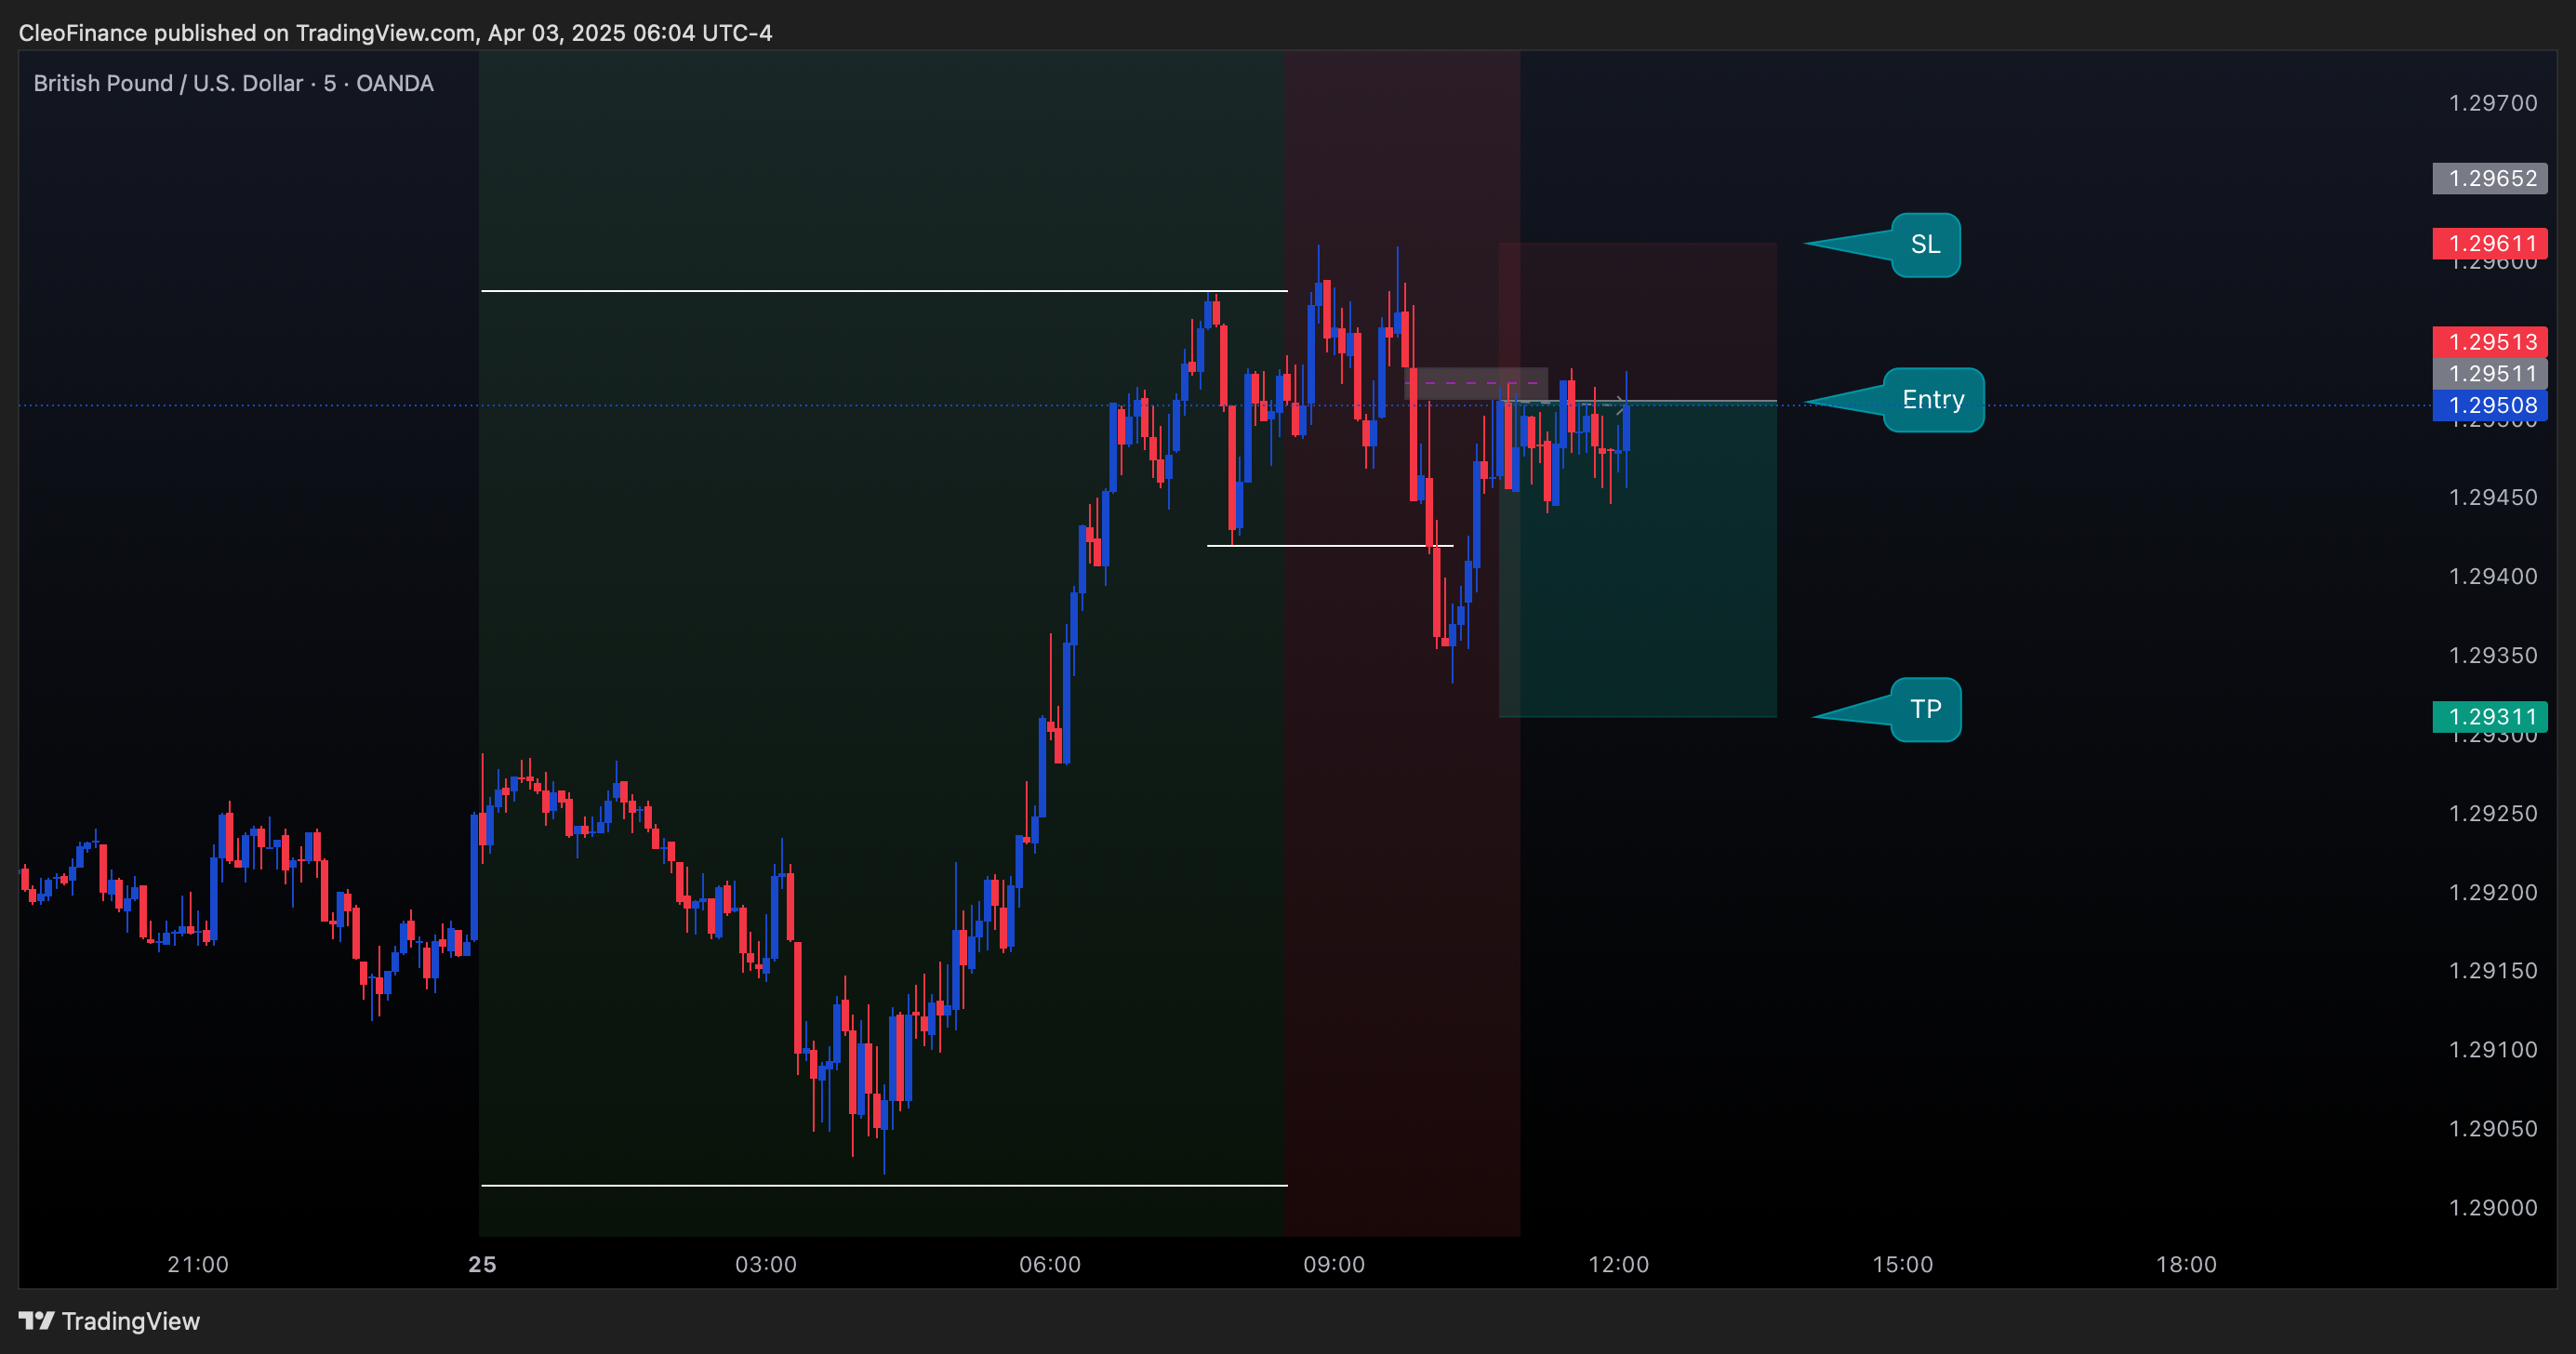Click the 18:00 time axis label

pyautogui.click(x=2186, y=1265)
